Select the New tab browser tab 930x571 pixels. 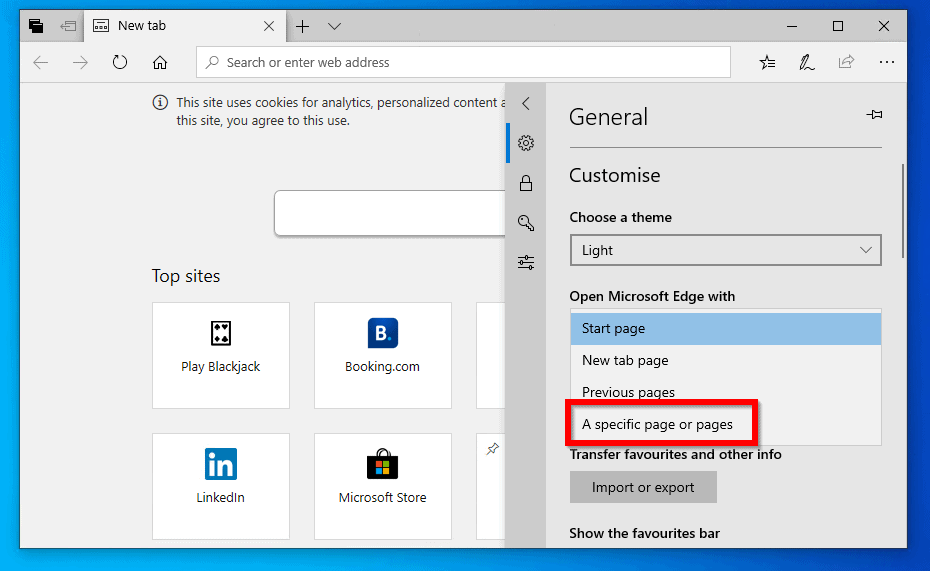(x=184, y=26)
